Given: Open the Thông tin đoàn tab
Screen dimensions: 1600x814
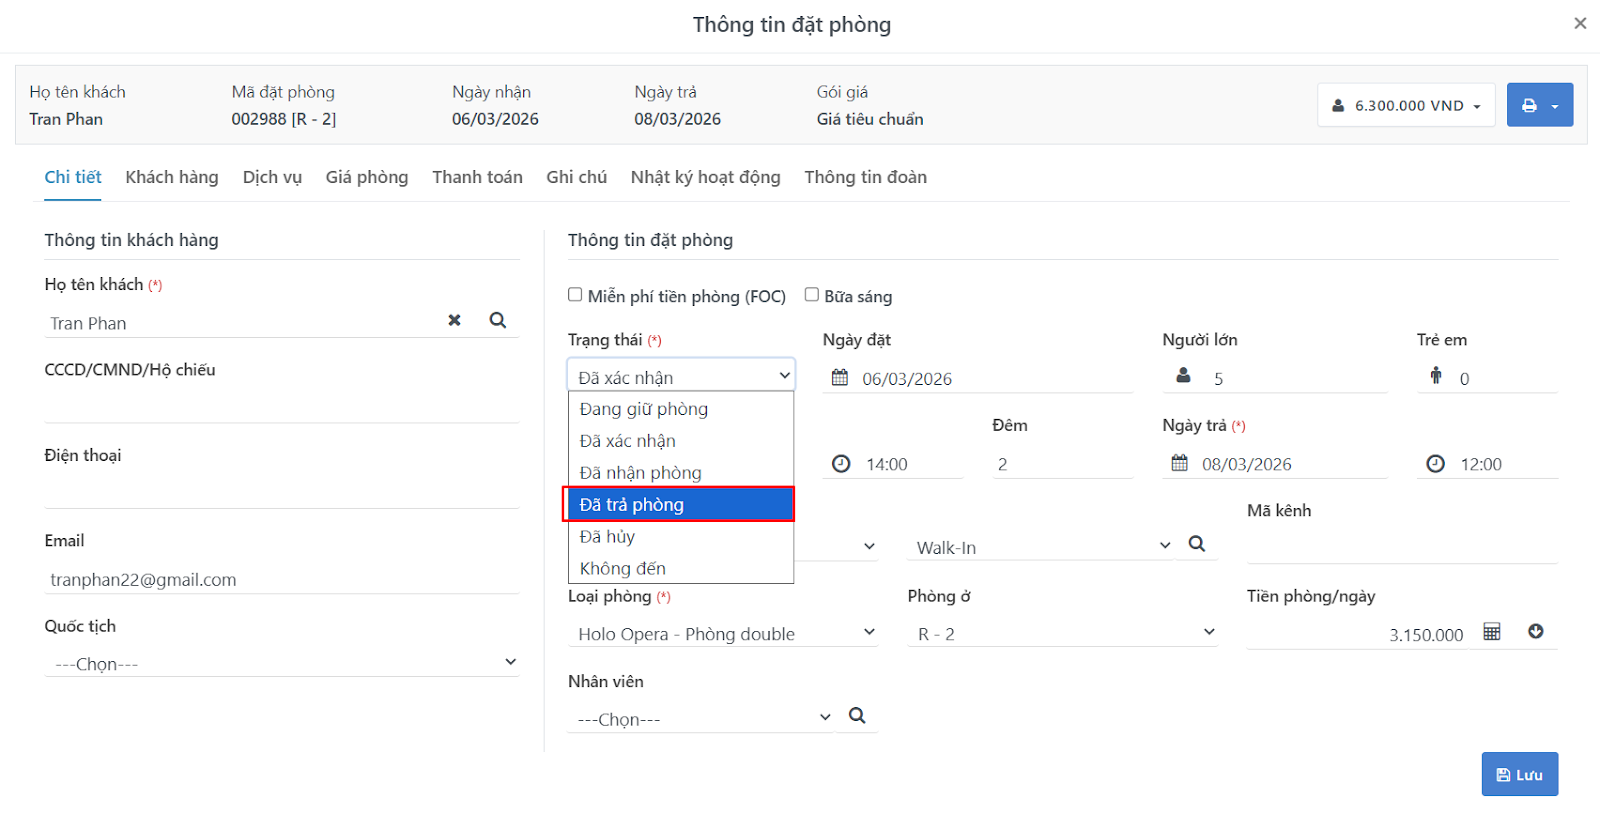Looking at the screenshot, I should click(865, 177).
